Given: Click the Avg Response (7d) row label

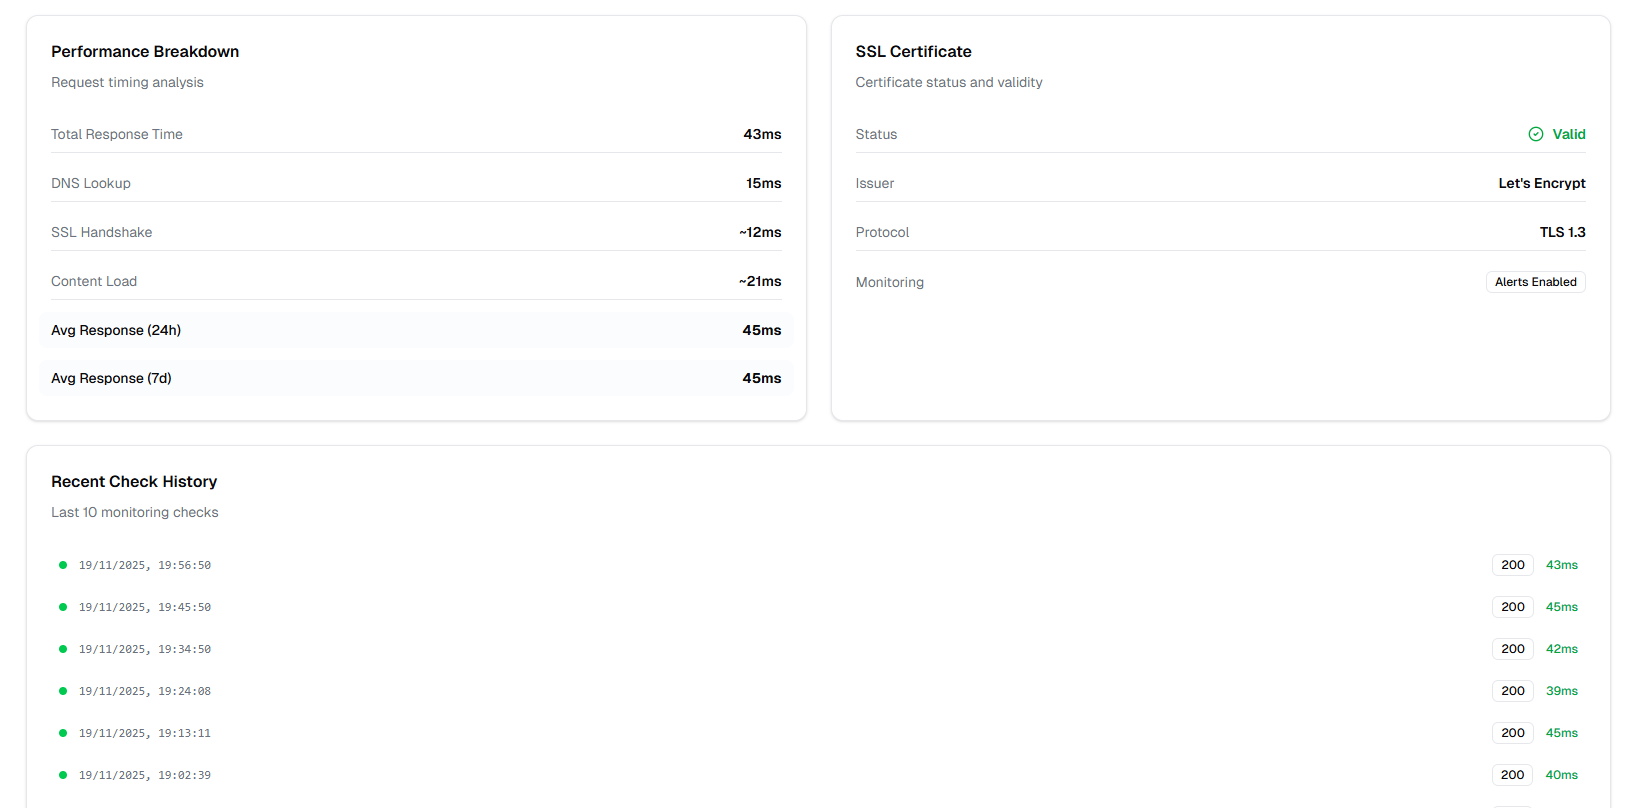Looking at the screenshot, I should click(111, 378).
